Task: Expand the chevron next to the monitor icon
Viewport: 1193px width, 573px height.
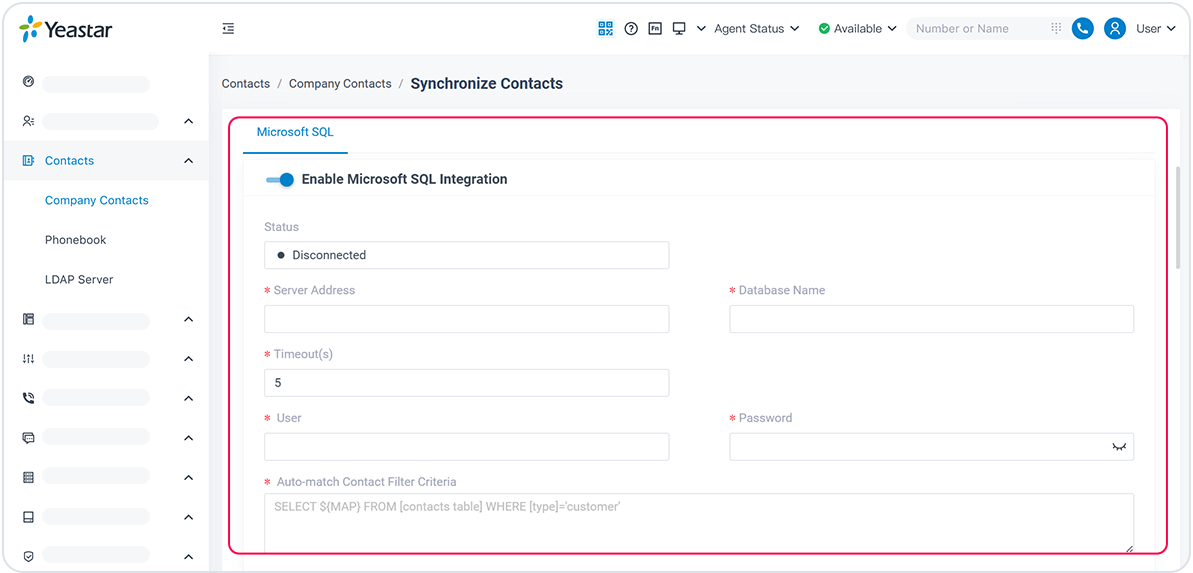Action: [701, 28]
